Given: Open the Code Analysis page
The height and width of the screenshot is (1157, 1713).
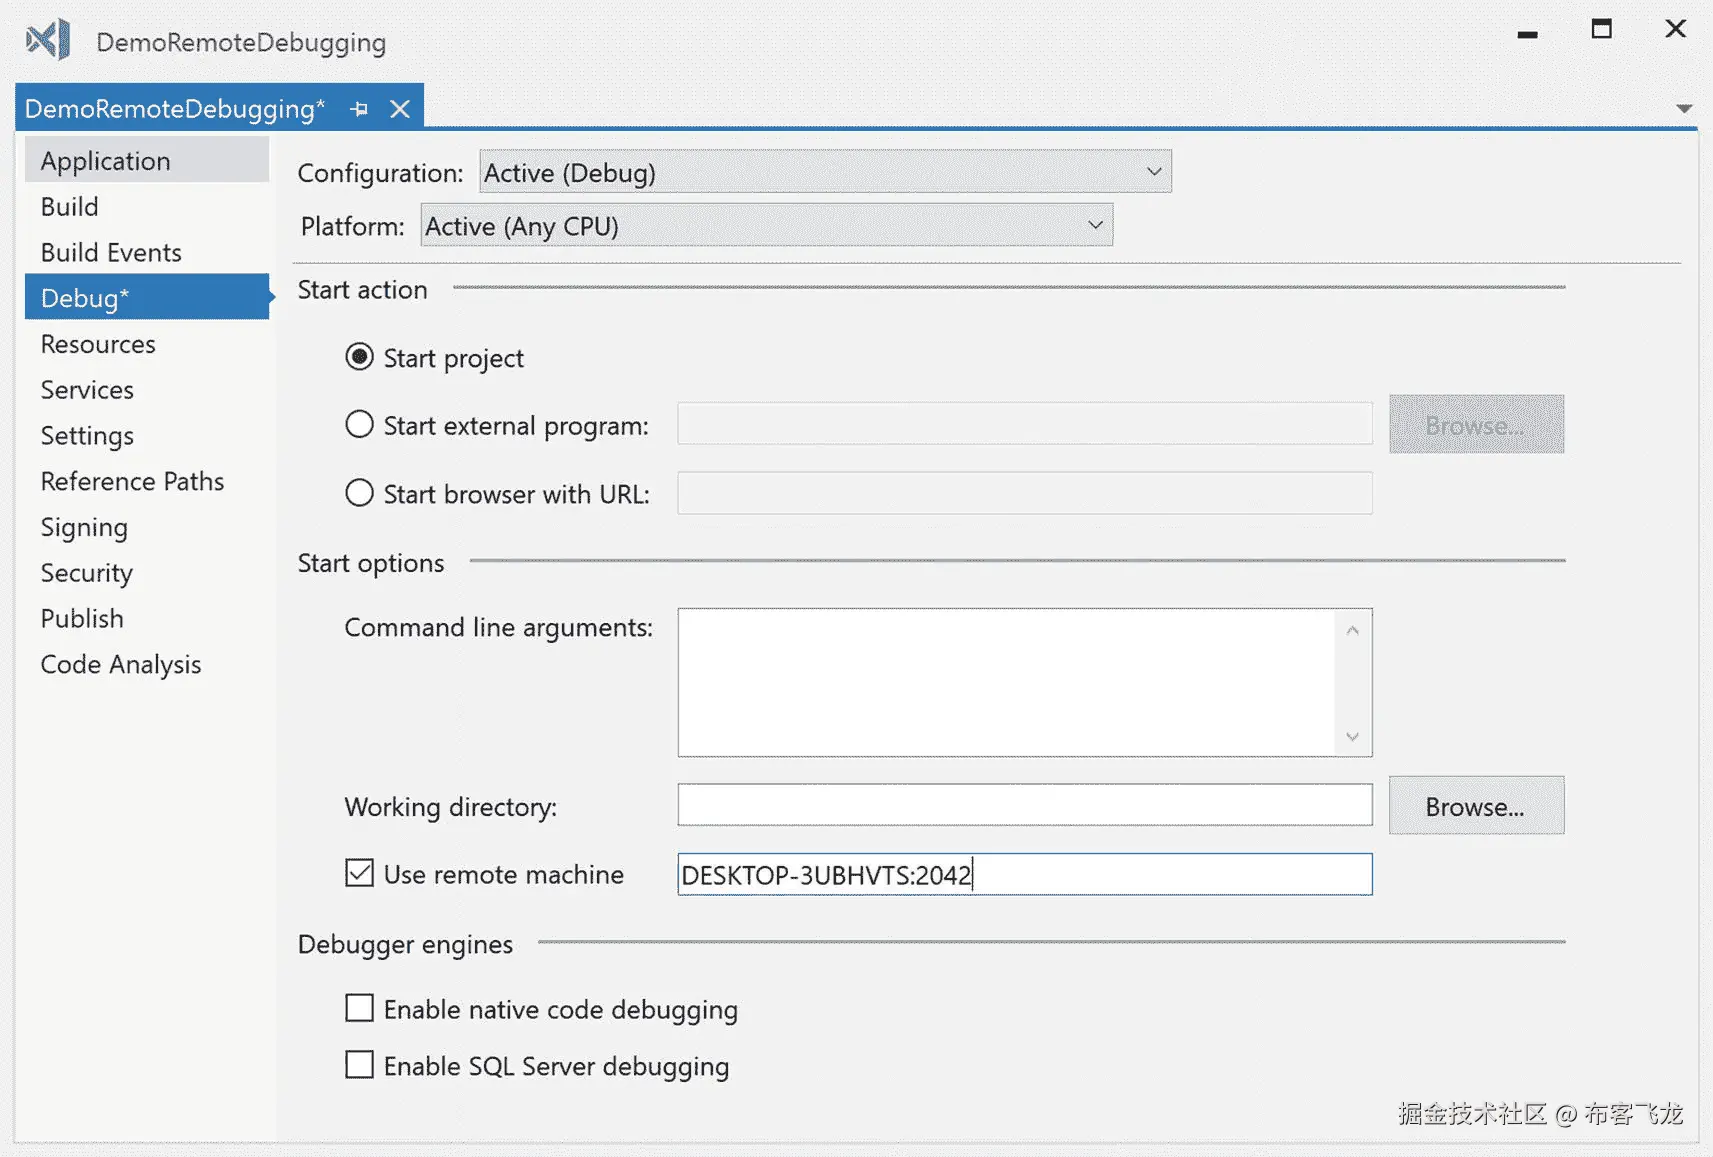Looking at the screenshot, I should [x=147, y=664].
